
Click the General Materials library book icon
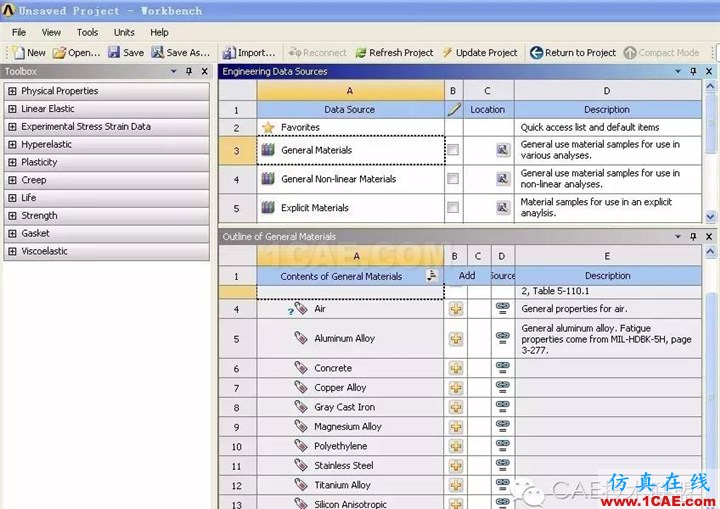click(268, 150)
